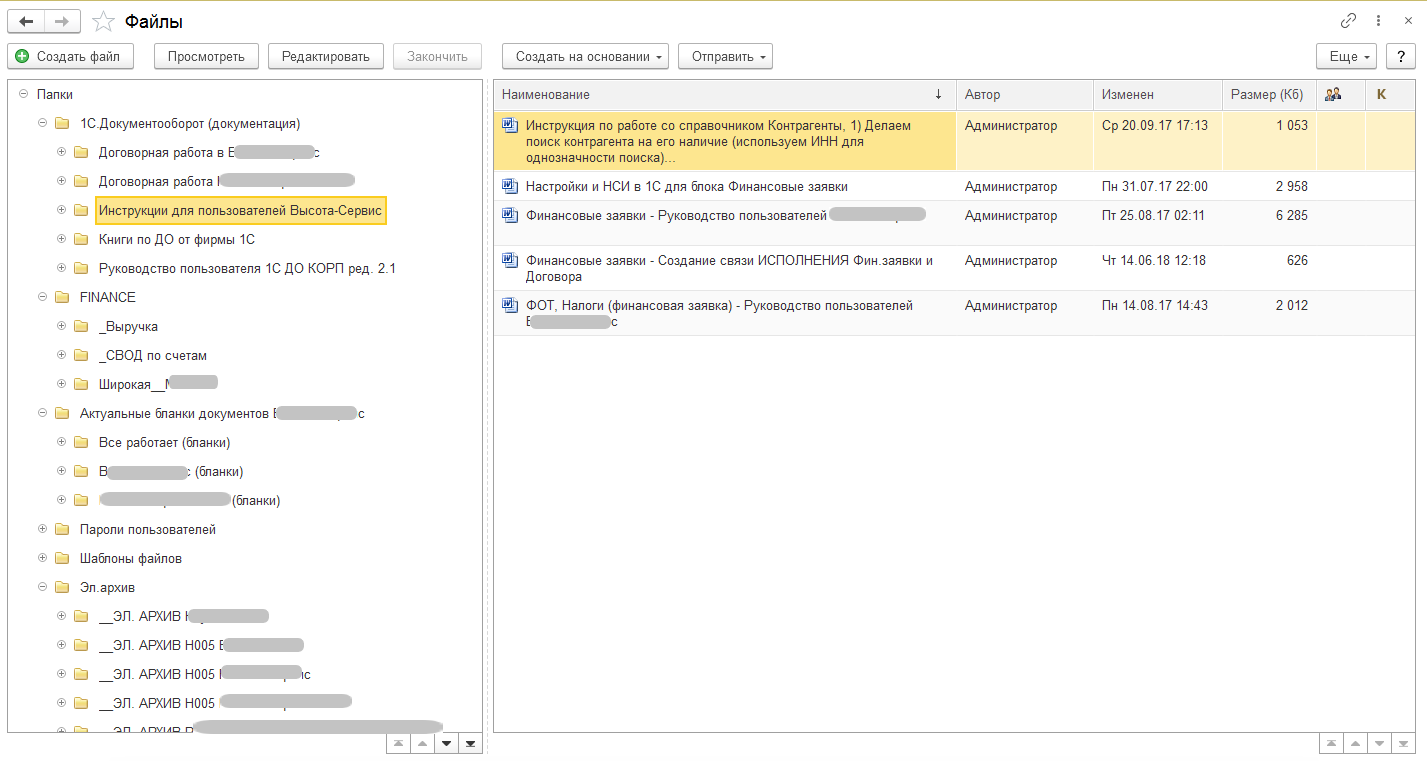1427x761 pixels.
Task: Open help with the question mark button
Action: (x=1401, y=56)
